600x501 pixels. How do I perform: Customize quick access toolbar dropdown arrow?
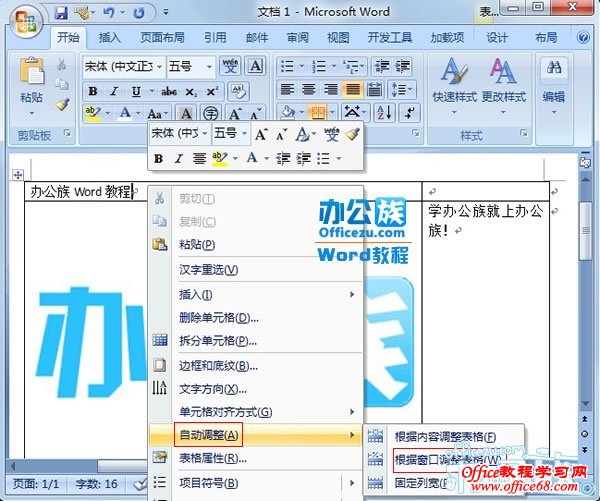[166, 12]
